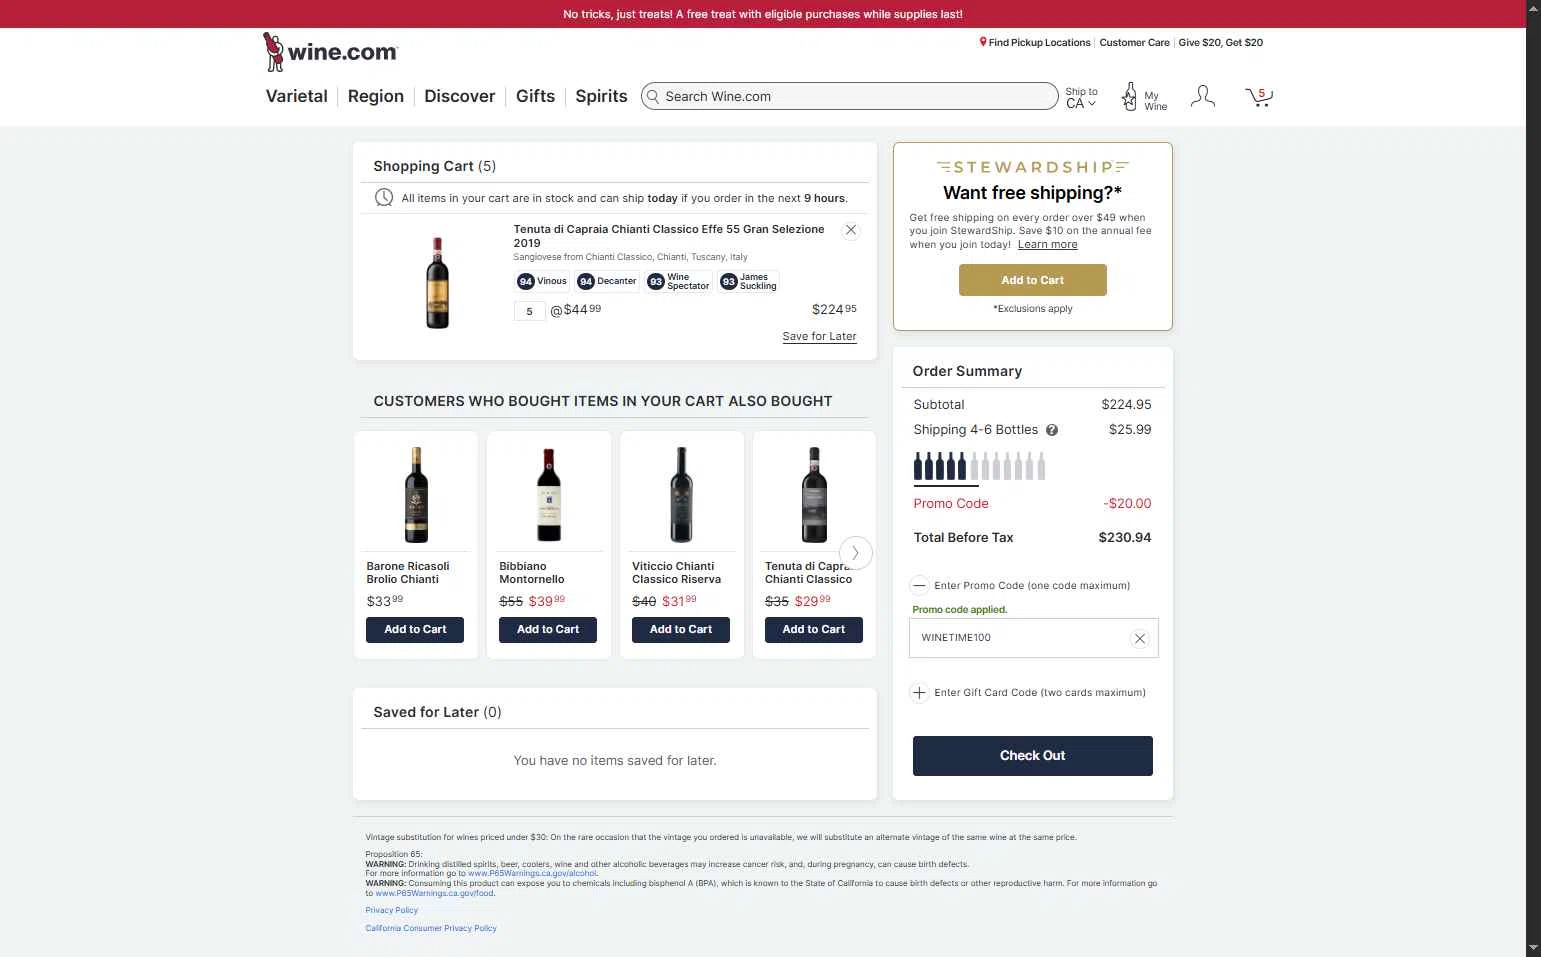Open the Varietal menu
The height and width of the screenshot is (957, 1541).
click(x=297, y=96)
